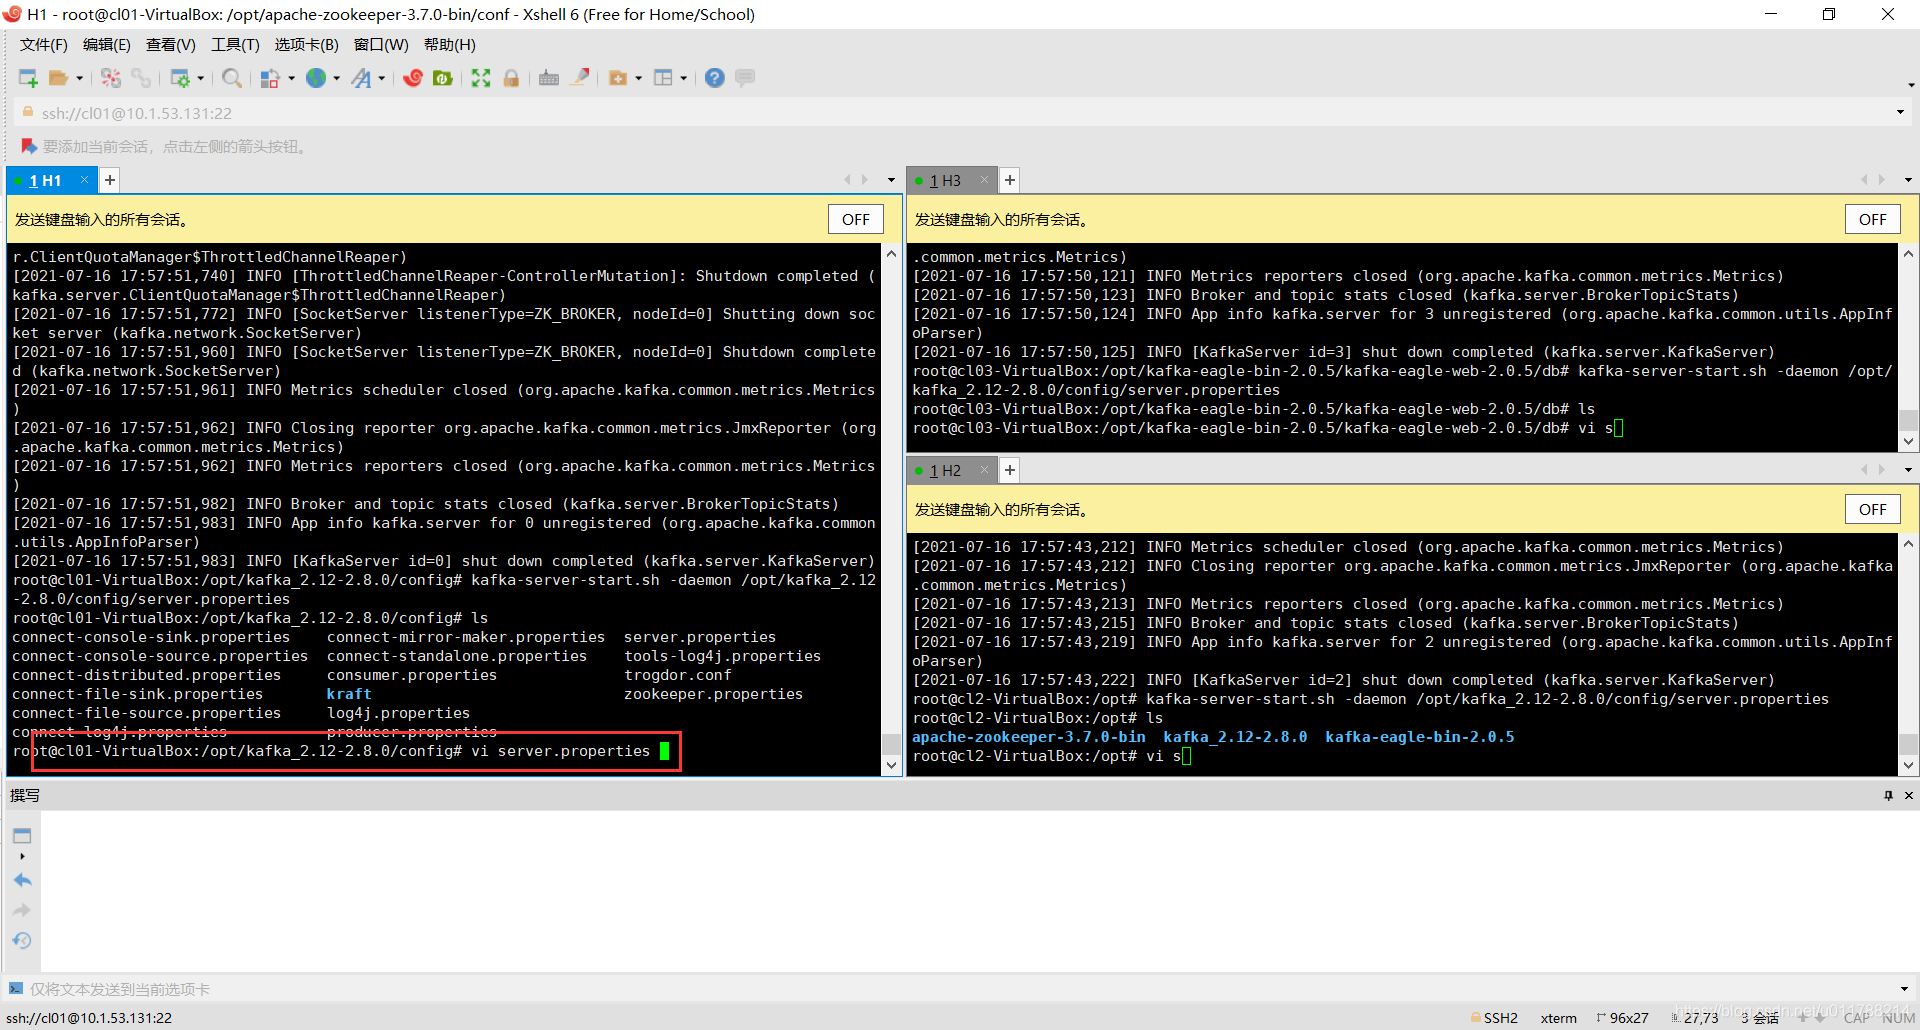Click the new folder tab group icon
The image size is (1920, 1030).
[x=618, y=78]
